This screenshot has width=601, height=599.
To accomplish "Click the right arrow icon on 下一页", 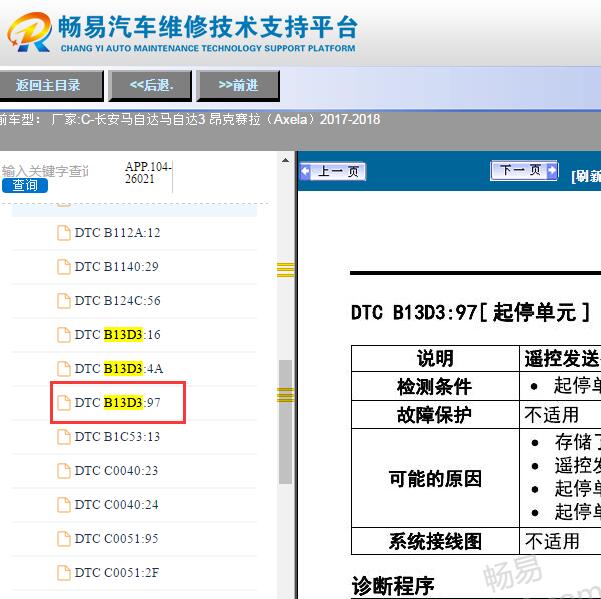I will (x=552, y=170).
